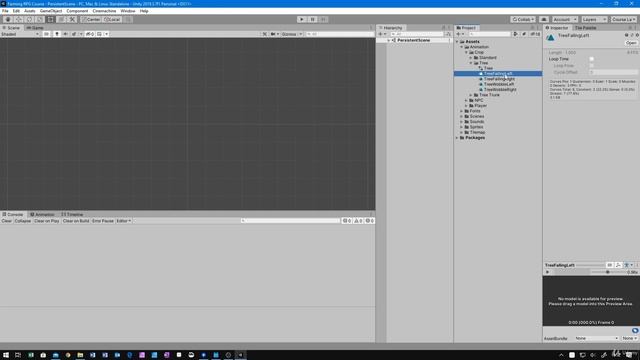Image resolution: width=640 pixels, height=360 pixels.
Task: Select TreeWobbleLeft animation clip
Action: pyautogui.click(x=499, y=84)
